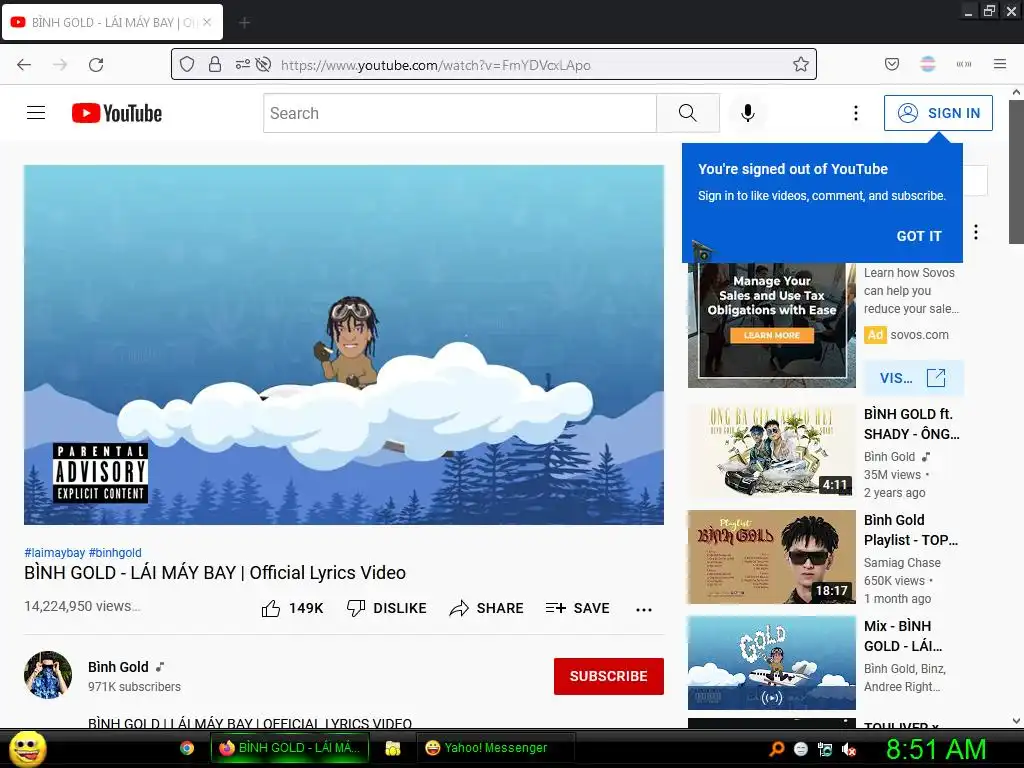Open the ÔNG BÀ GIÀ video thumbnail
Image resolution: width=1024 pixels, height=768 pixels.
coord(771,451)
